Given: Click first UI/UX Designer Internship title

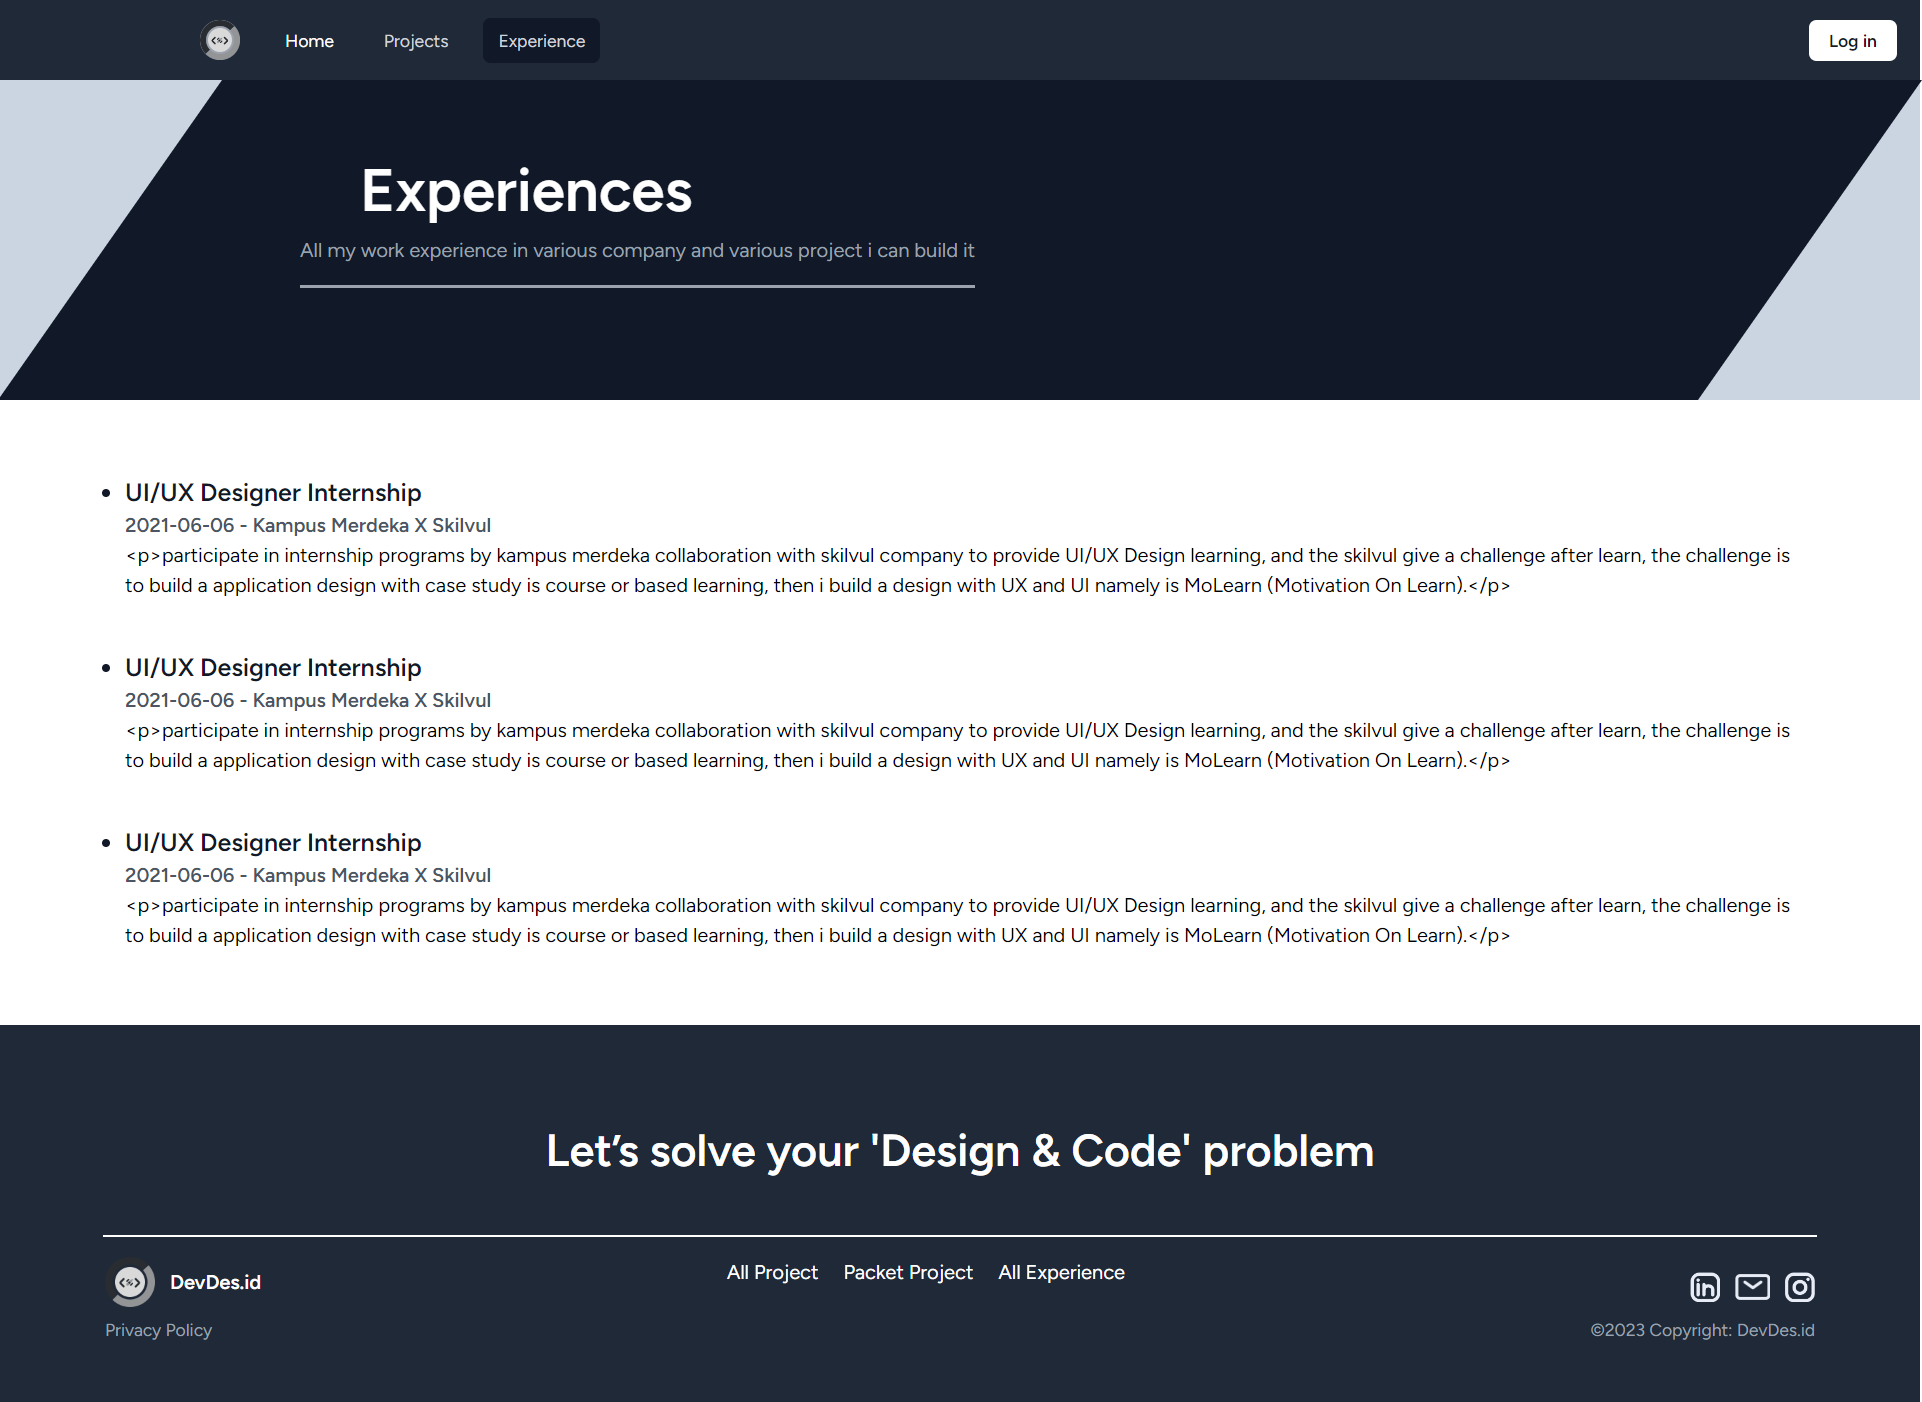Looking at the screenshot, I should click(x=273, y=493).
